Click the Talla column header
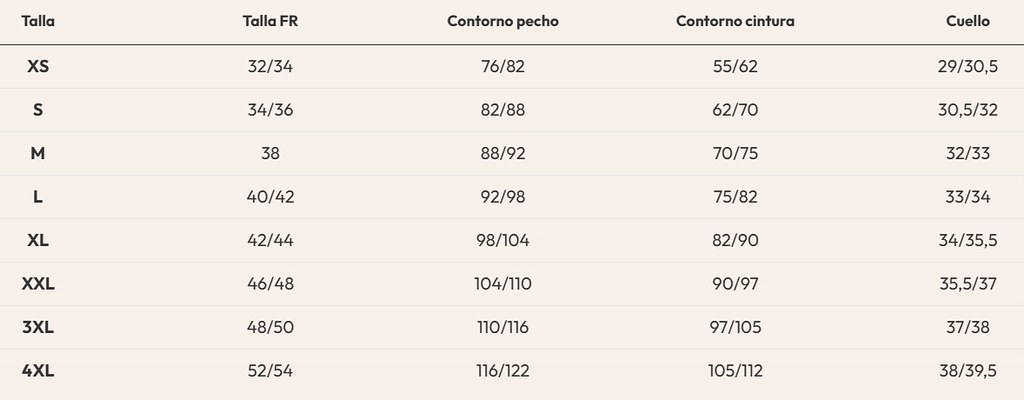 38,21
